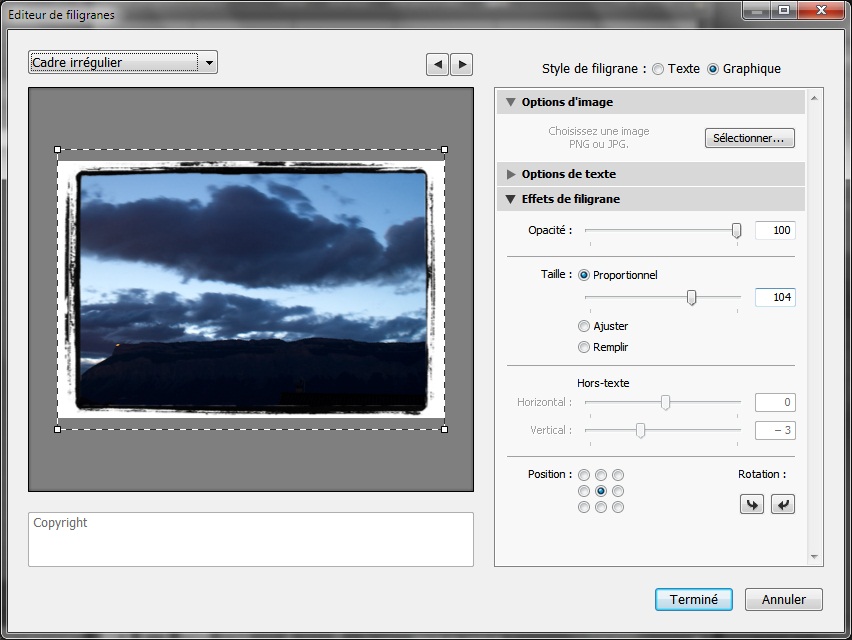Click the Opacité slider handle
Viewport: 852px width, 640px height.
click(x=736, y=230)
